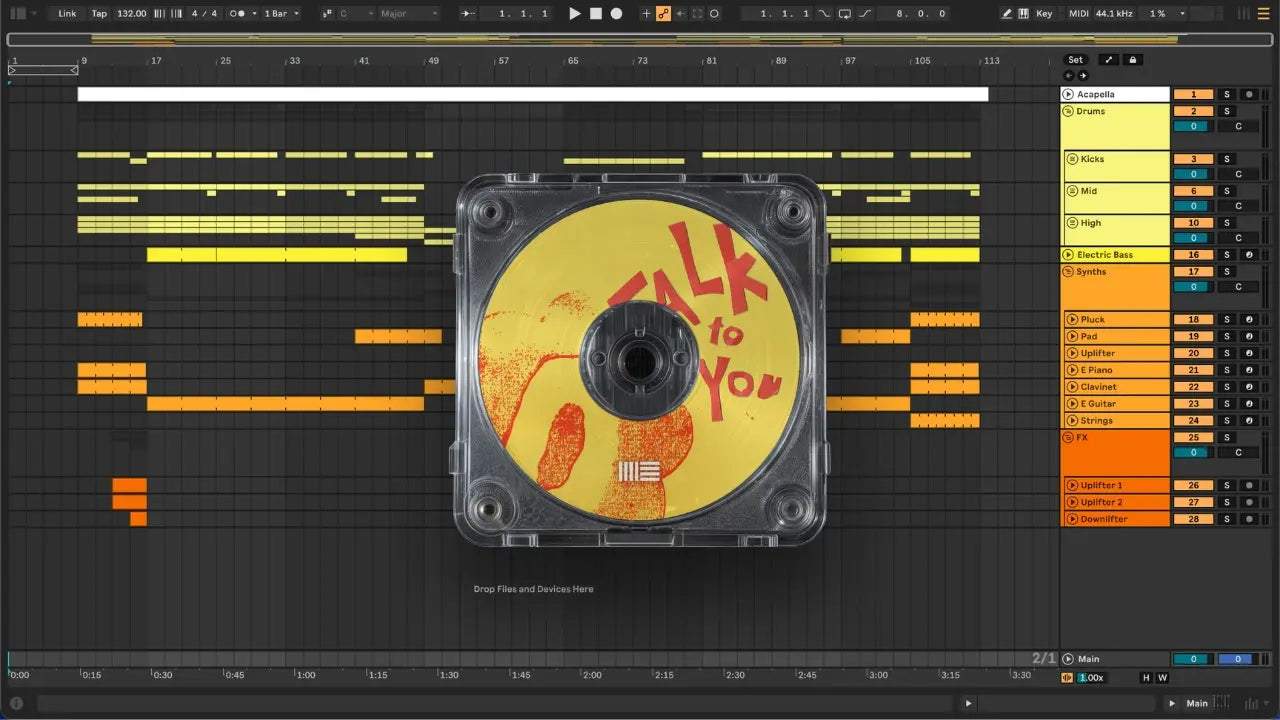This screenshot has width=1280, height=720.
Task: Click the next locator arrow
Action: click(x=1082, y=75)
